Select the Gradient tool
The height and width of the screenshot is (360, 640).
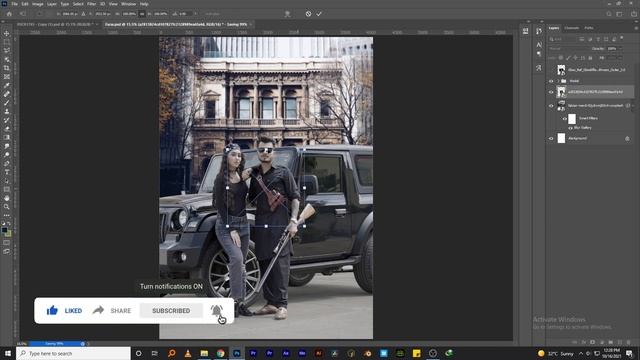(x=7, y=138)
